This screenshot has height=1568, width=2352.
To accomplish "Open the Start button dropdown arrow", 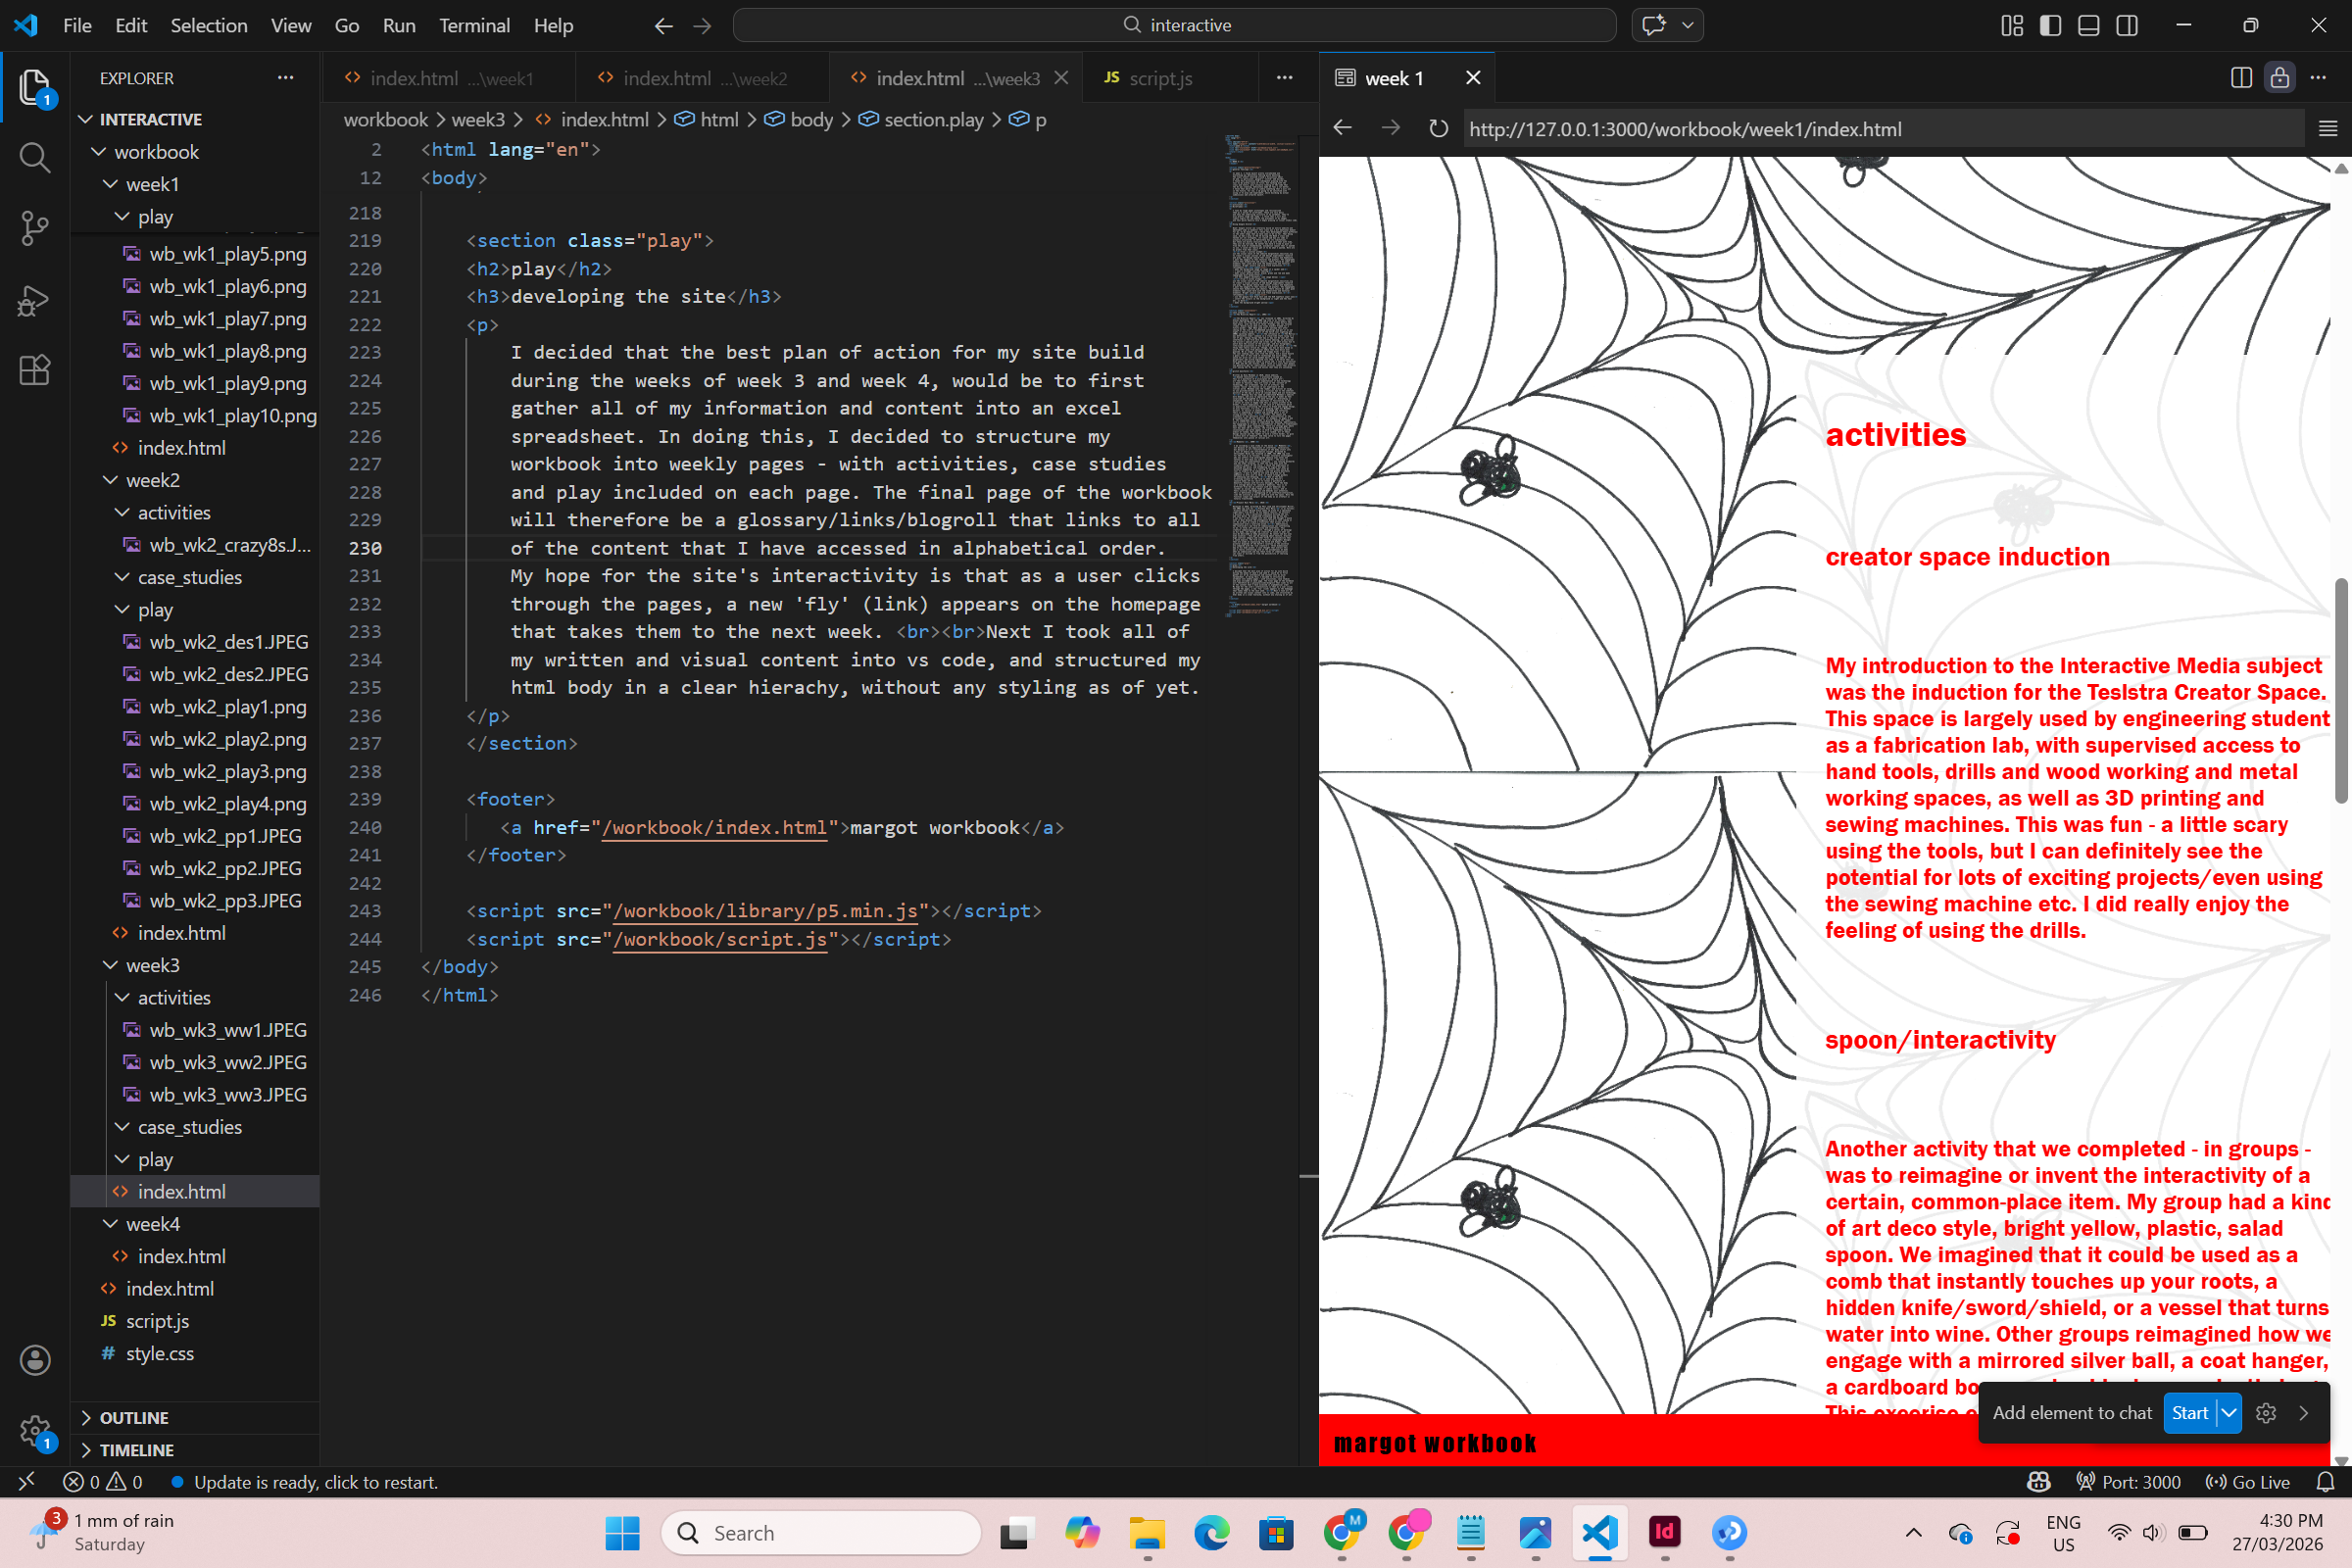I will [x=2229, y=1413].
